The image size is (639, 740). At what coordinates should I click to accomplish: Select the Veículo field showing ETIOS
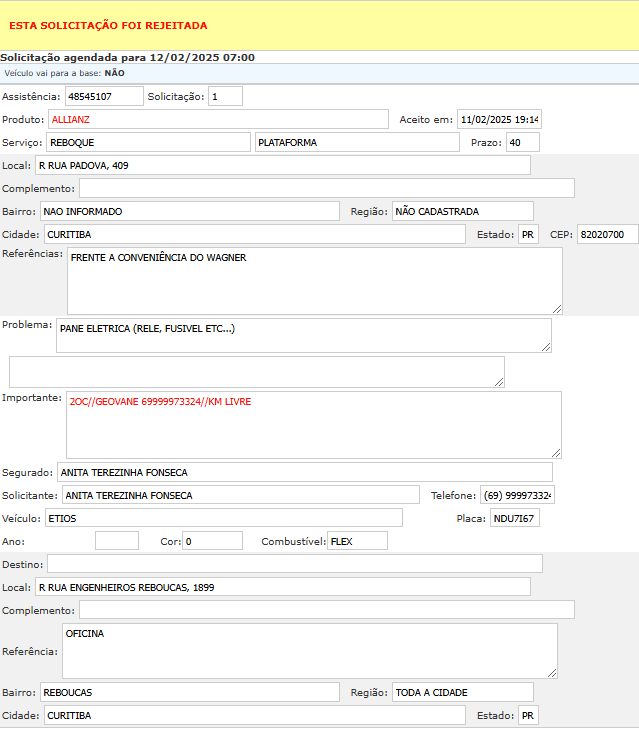223,518
